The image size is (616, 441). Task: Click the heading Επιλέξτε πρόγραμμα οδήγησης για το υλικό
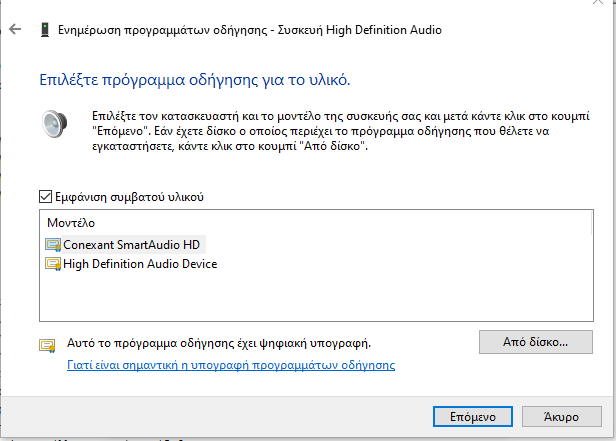[x=195, y=77]
